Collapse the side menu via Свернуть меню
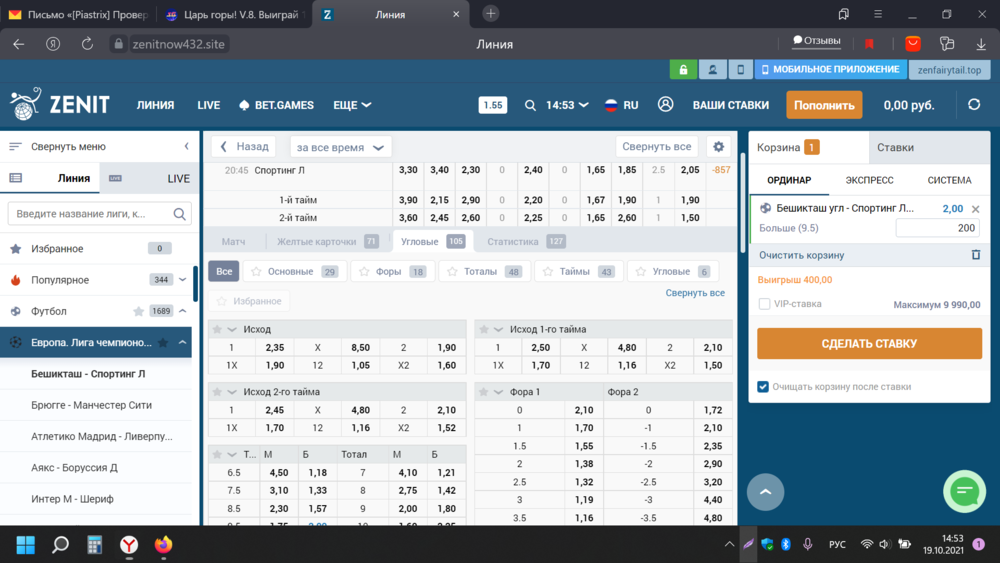 point(99,147)
